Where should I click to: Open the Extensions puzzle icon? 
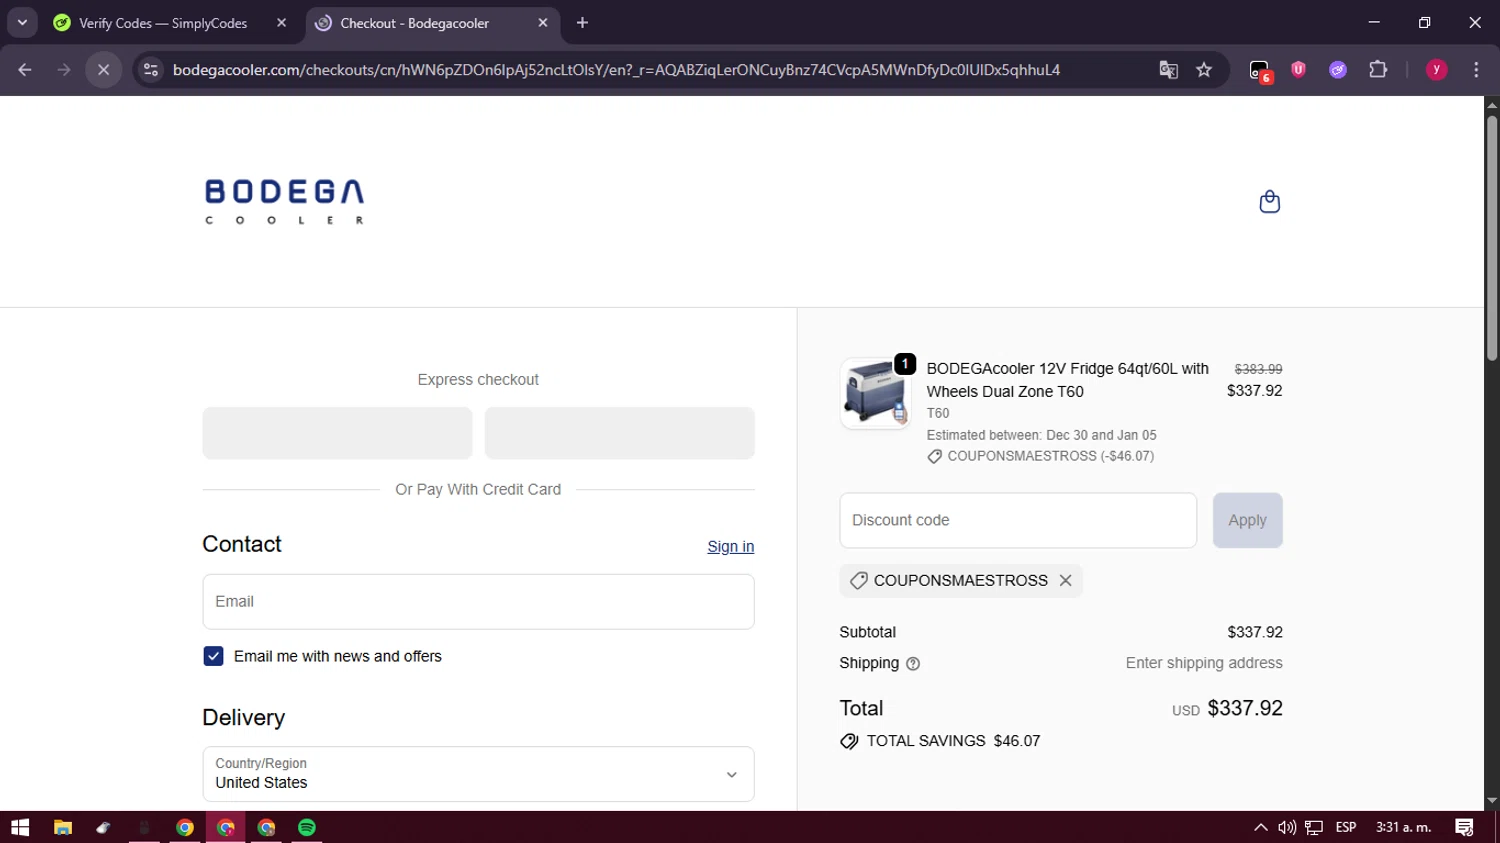pos(1378,70)
